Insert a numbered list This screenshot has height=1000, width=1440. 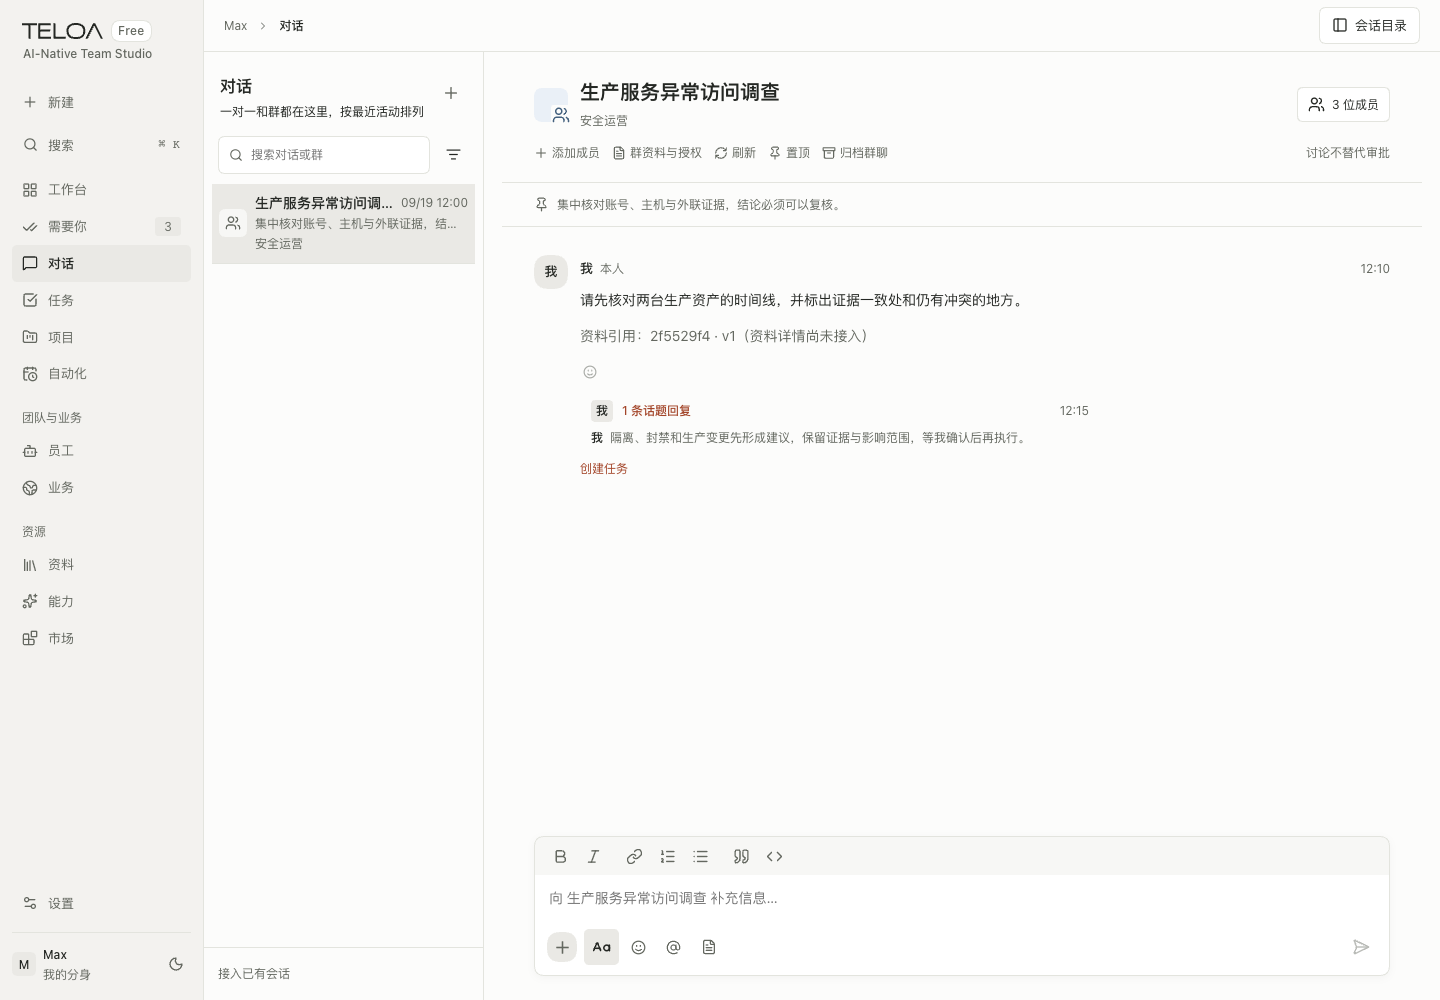[668, 857]
